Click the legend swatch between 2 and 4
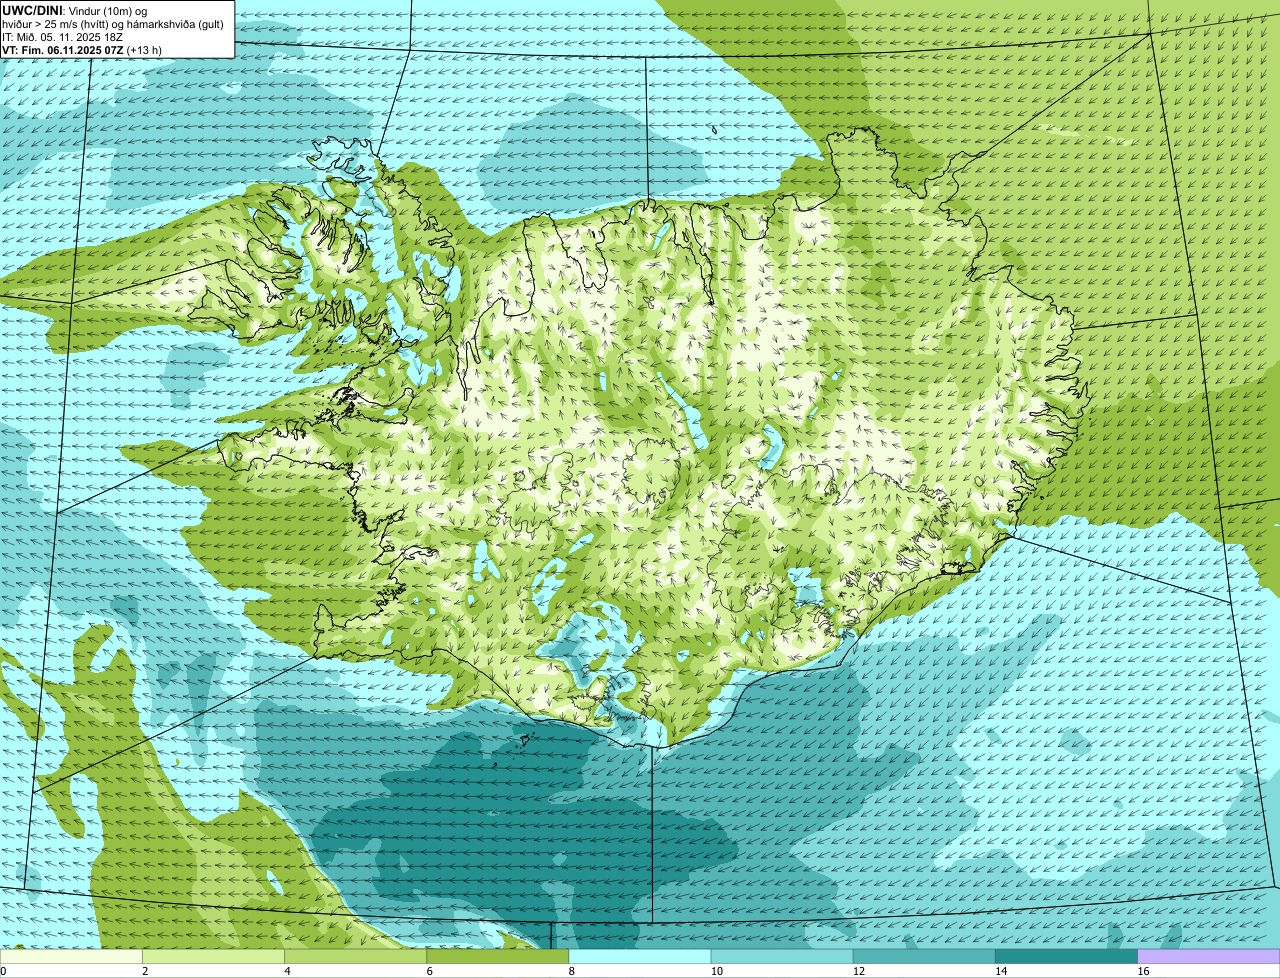The image size is (1280, 978). click(x=213, y=956)
